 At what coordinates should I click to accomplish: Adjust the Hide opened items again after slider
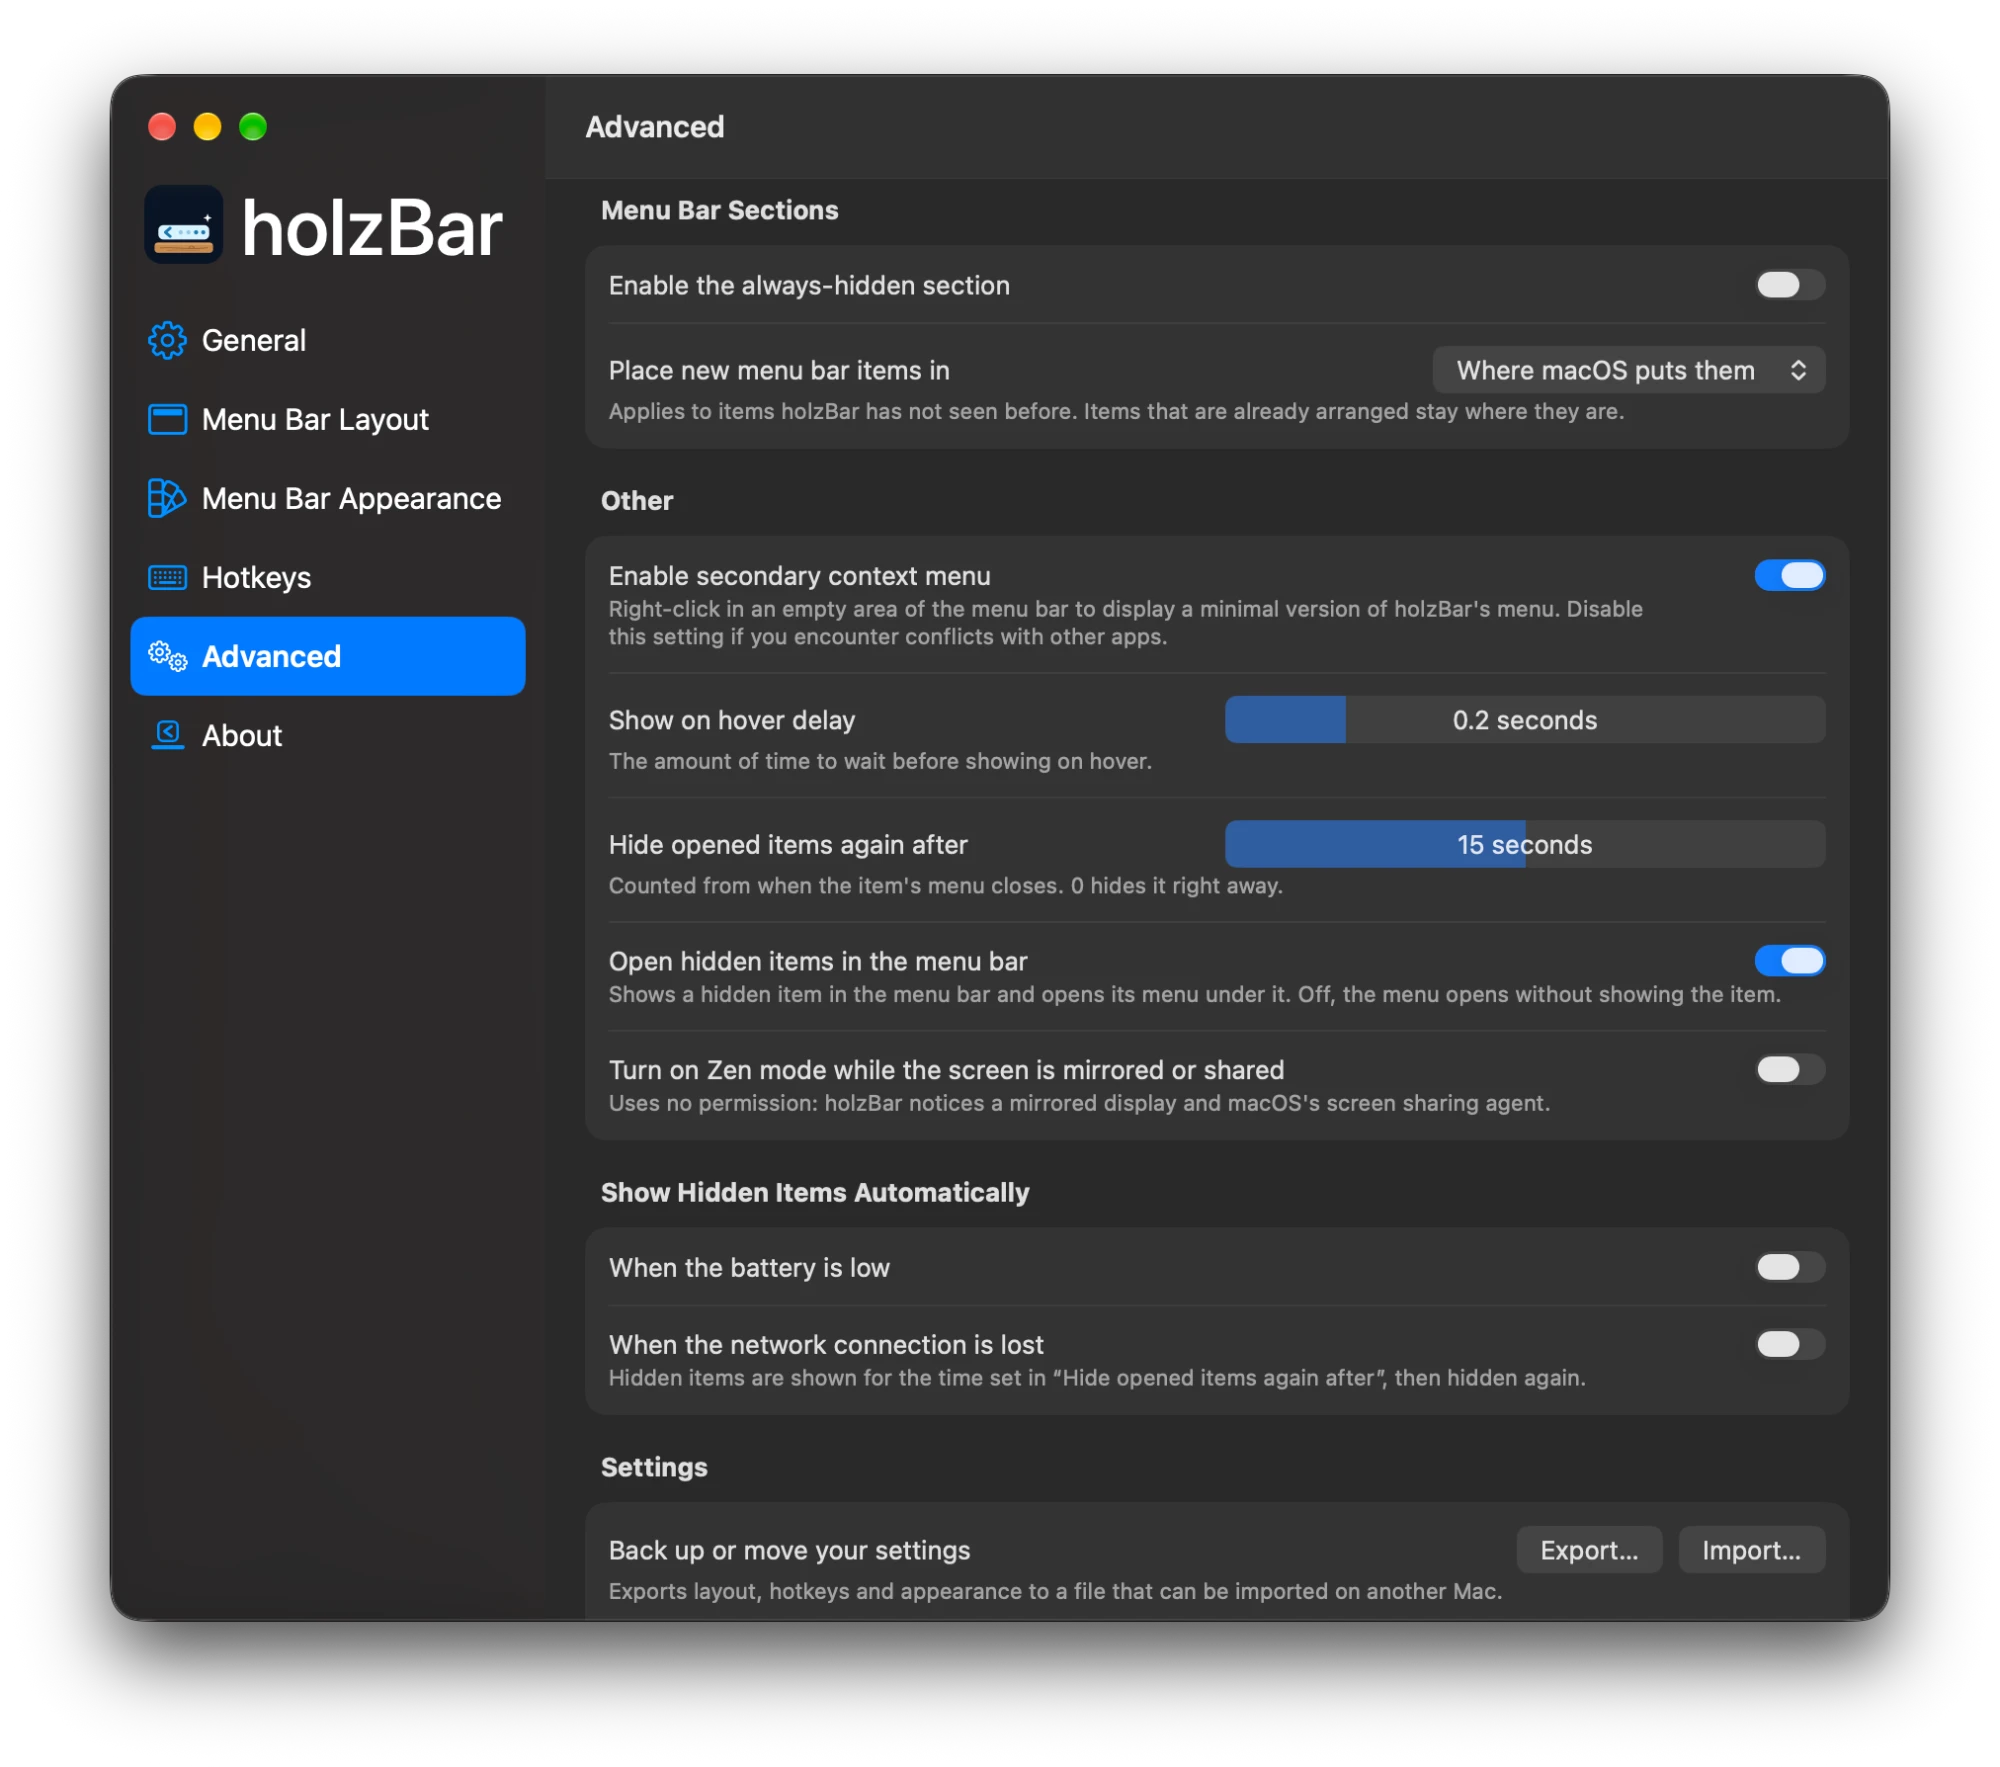click(1525, 845)
